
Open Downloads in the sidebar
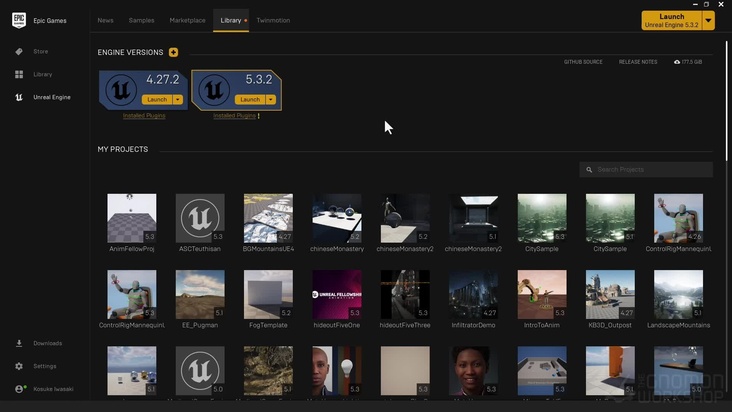(x=47, y=343)
